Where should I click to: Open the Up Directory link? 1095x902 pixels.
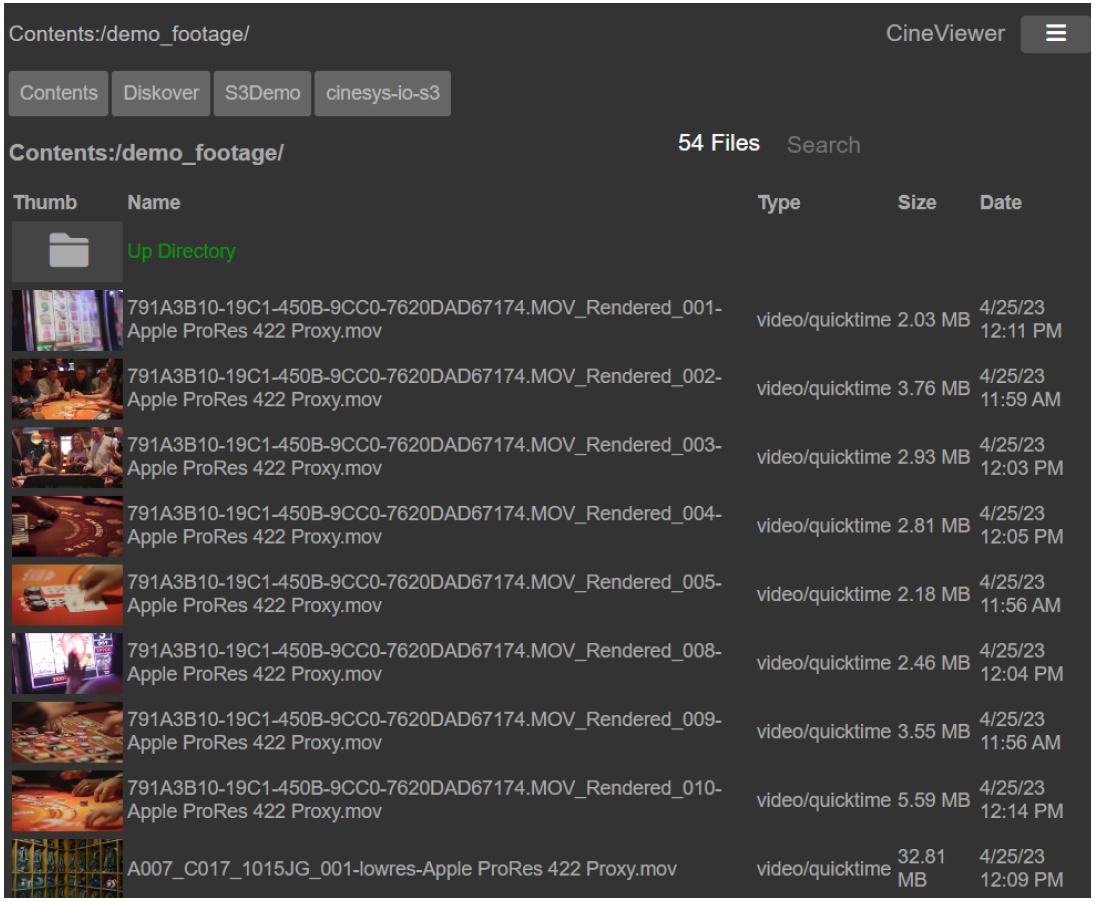point(181,251)
